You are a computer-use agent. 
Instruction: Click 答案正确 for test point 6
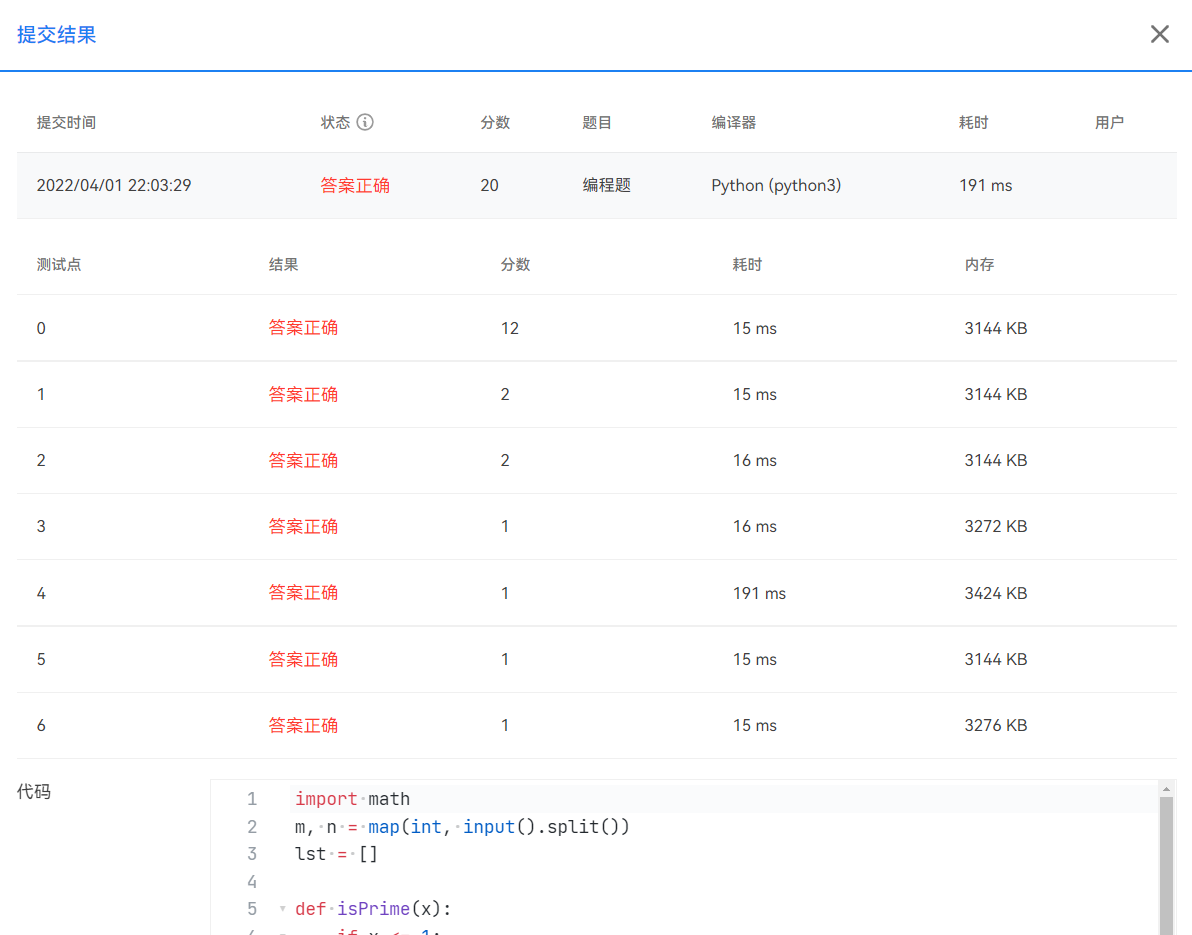[x=303, y=725]
